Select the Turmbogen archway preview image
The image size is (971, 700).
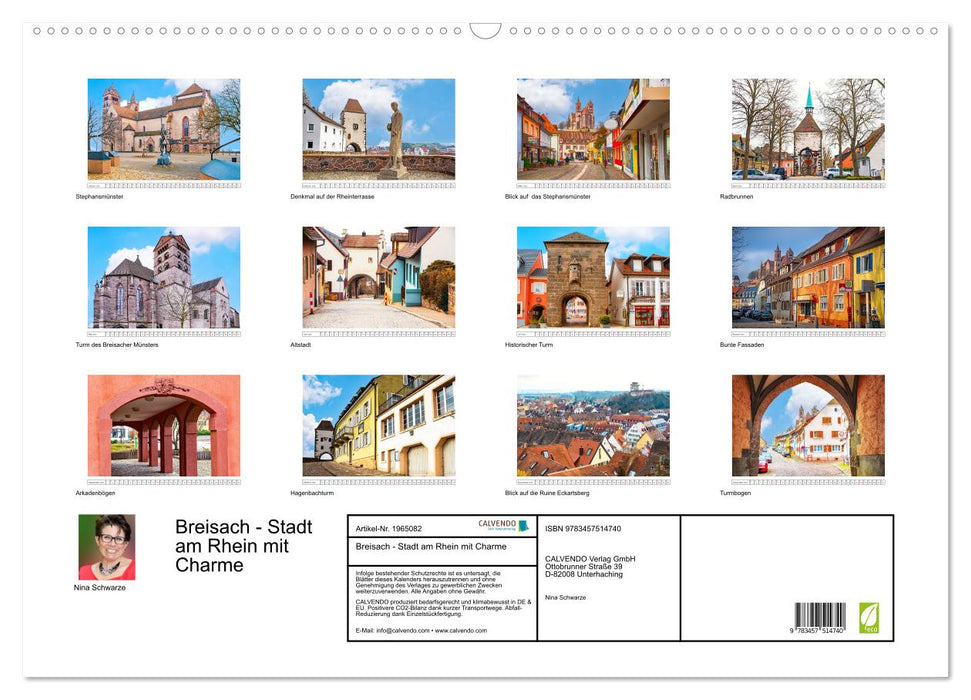808,425
